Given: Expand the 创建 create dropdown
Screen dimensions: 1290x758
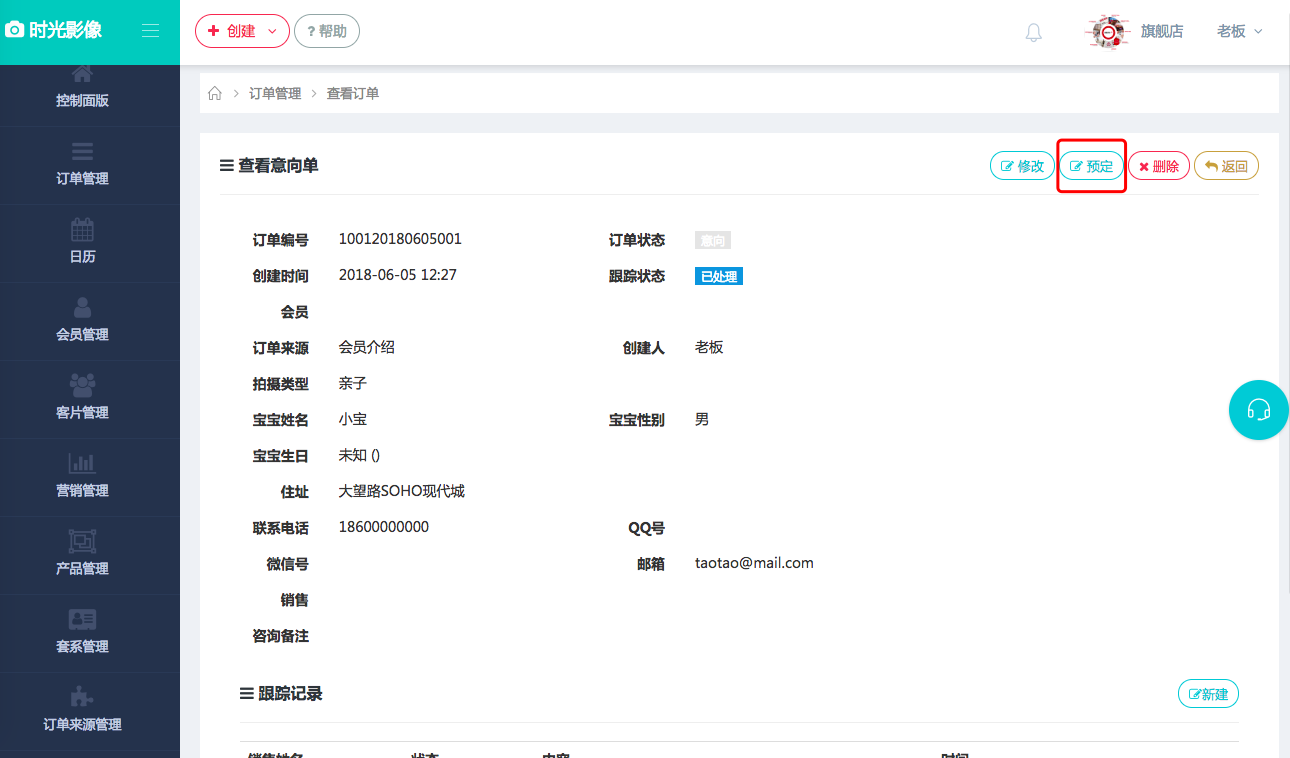Looking at the screenshot, I should [242, 31].
